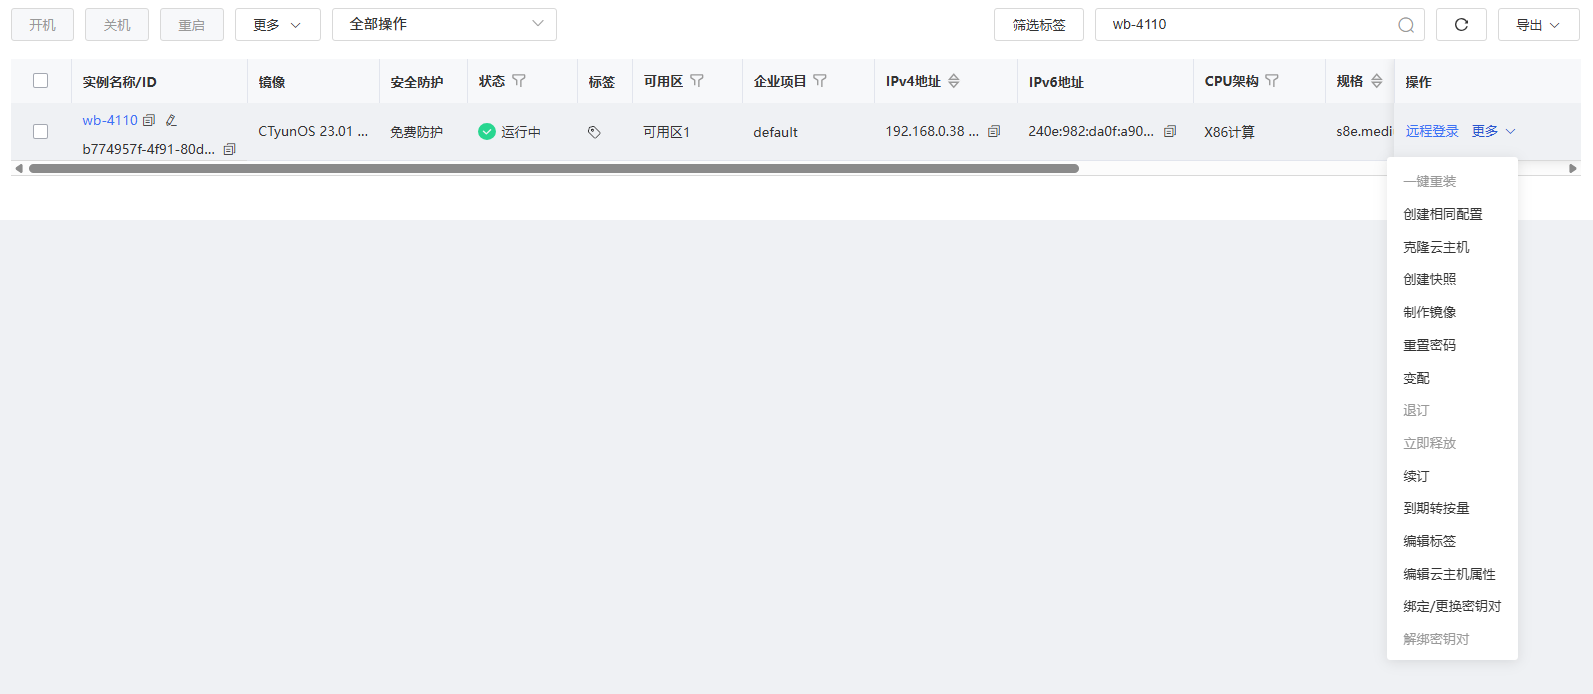Click the 实例名称/ID column header
Viewport: 1593px width, 694px height.
pos(120,82)
